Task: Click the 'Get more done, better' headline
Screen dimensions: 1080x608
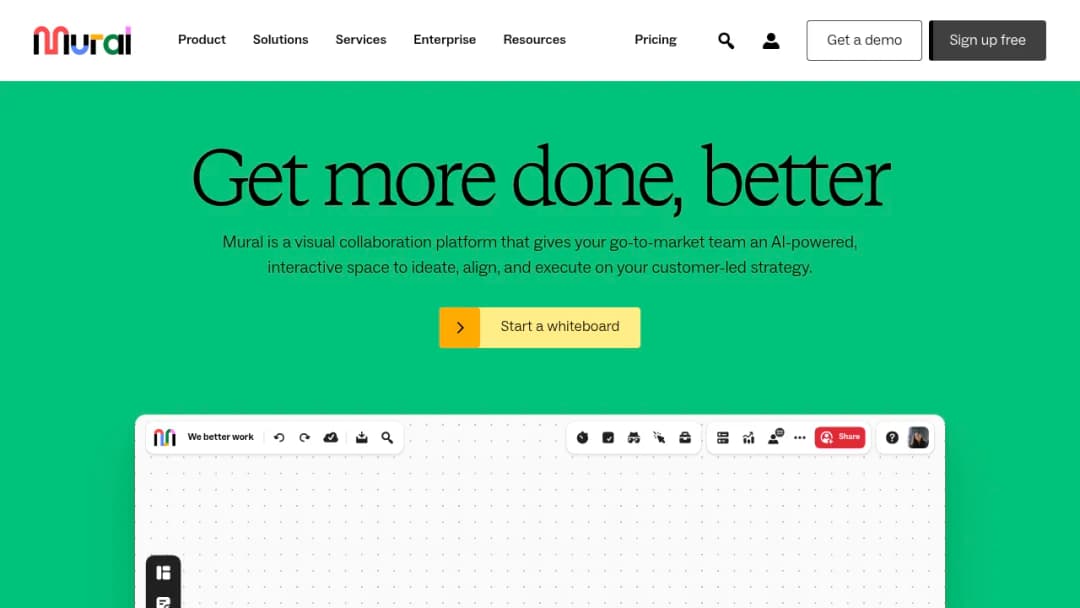Action: click(x=541, y=178)
